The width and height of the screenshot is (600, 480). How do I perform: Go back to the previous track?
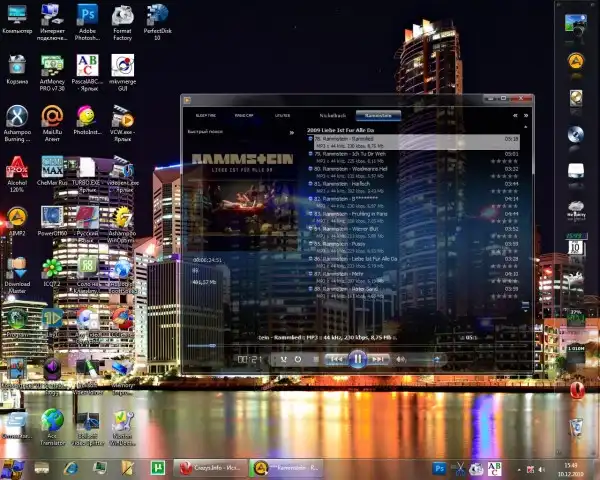point(336,358)
